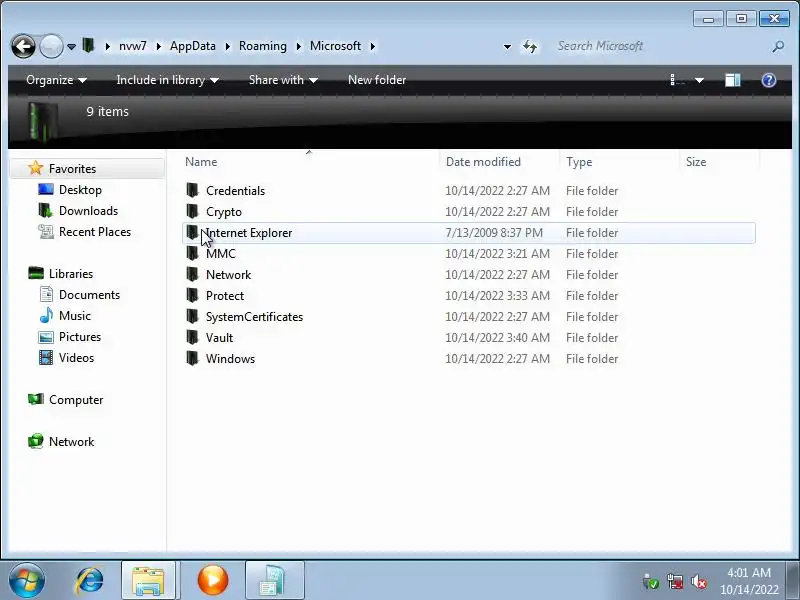The image size is (800, 600).
Task: Click the address bar root folder icon
Action: (x=88, y=45)
